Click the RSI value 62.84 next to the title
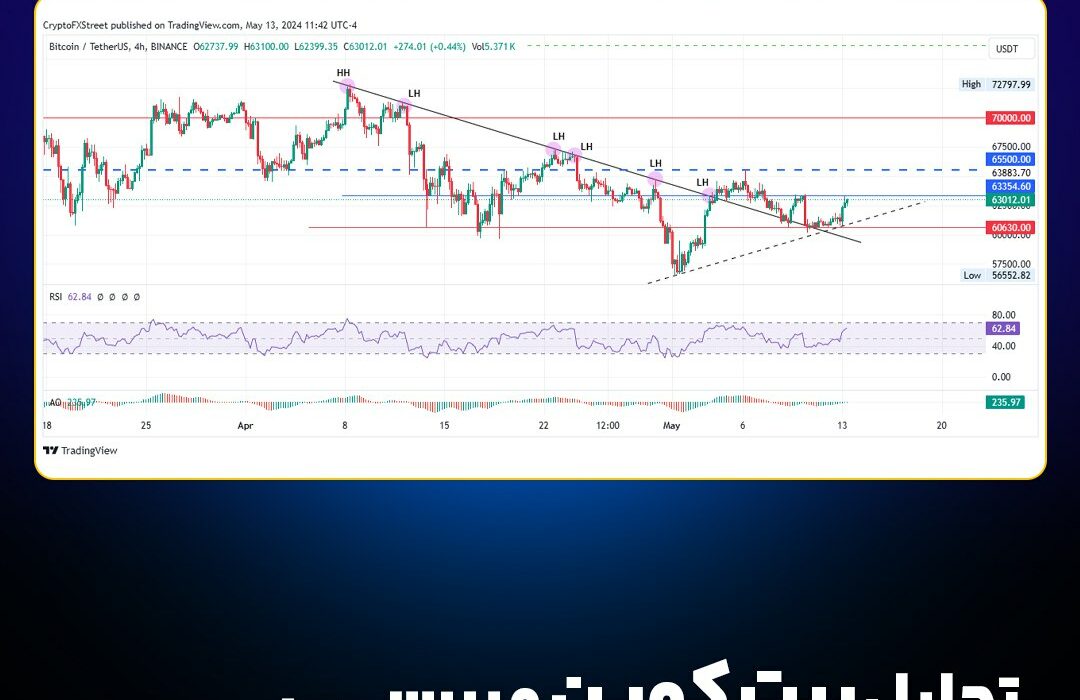Screen dimensions: 1080x700 (79, 297)
